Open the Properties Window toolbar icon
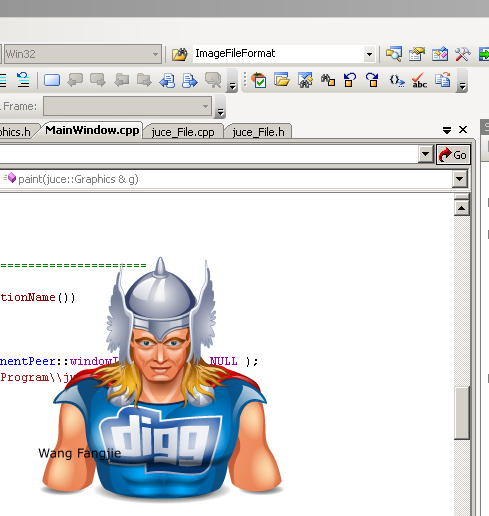489x516 pixels. coord(417,54)
